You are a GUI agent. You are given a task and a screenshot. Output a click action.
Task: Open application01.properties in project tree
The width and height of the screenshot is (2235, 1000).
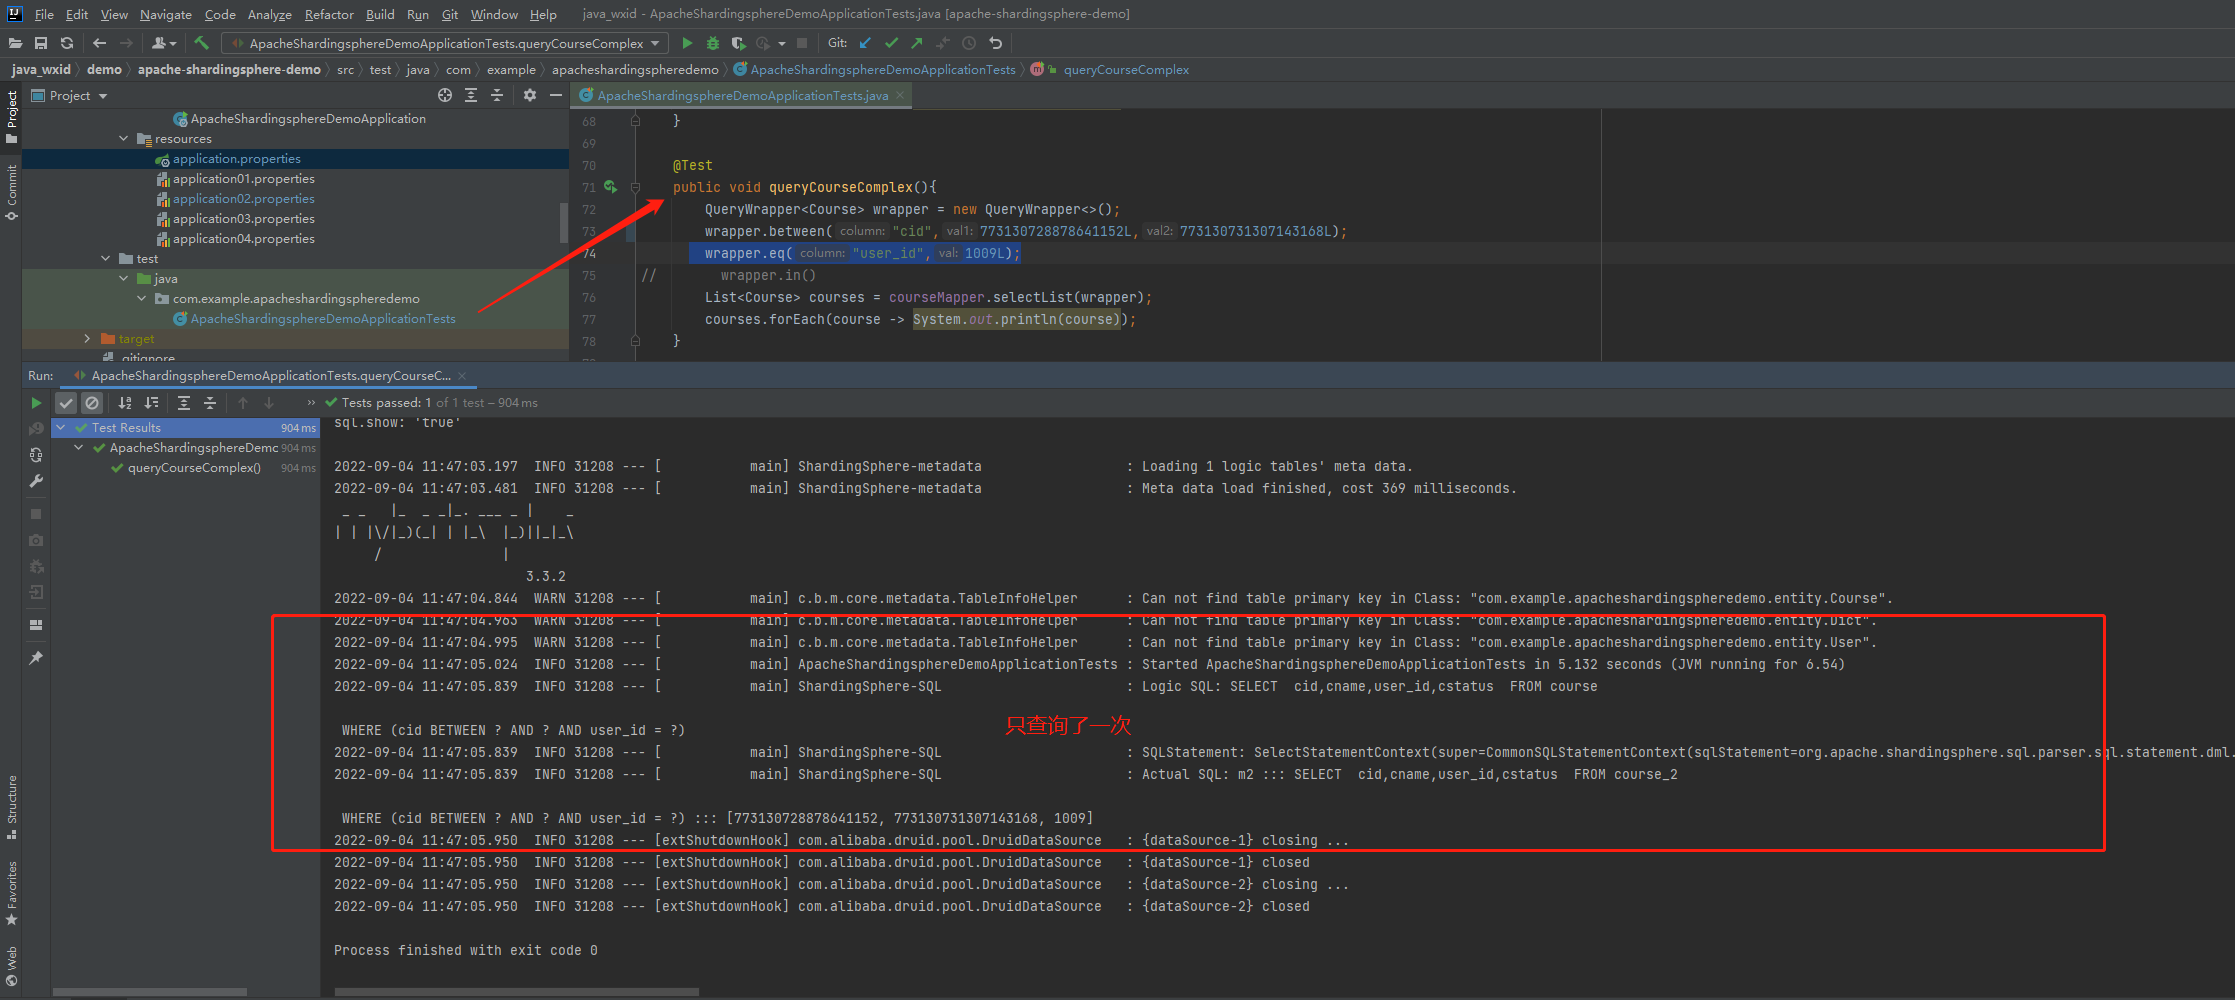point(243,179)
